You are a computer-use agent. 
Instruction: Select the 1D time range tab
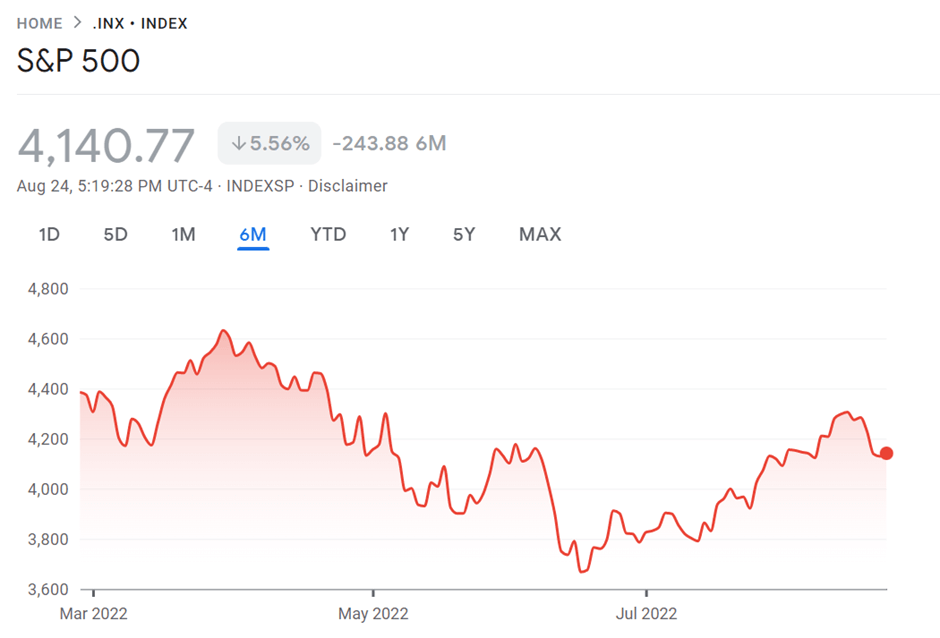point(48,234)
